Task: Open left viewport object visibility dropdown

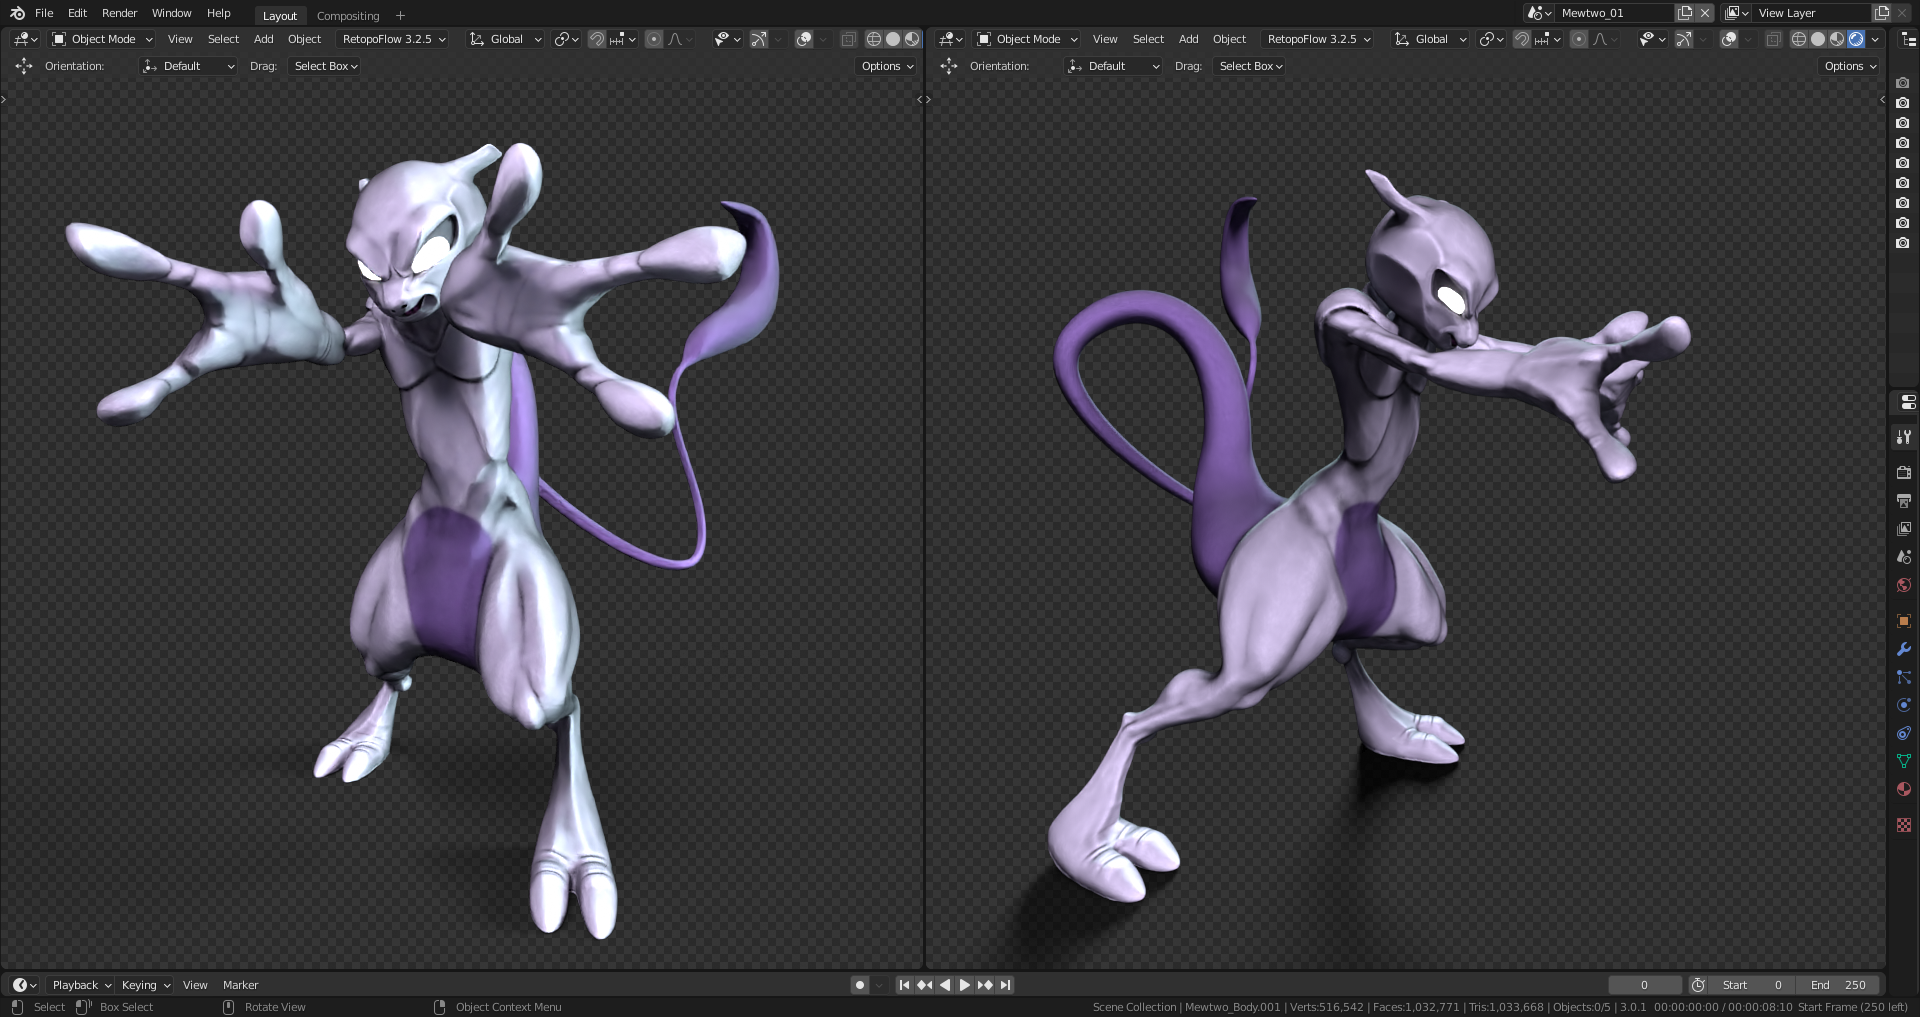Action: pyautogui.click(x=727, y=39)
